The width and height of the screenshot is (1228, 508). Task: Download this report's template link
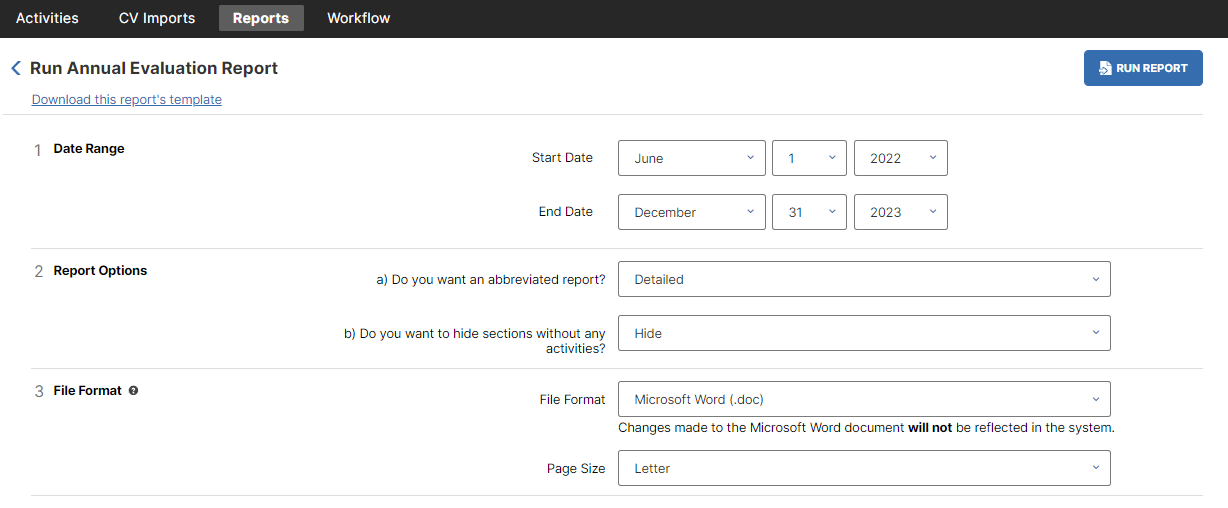tap(127, 99)
